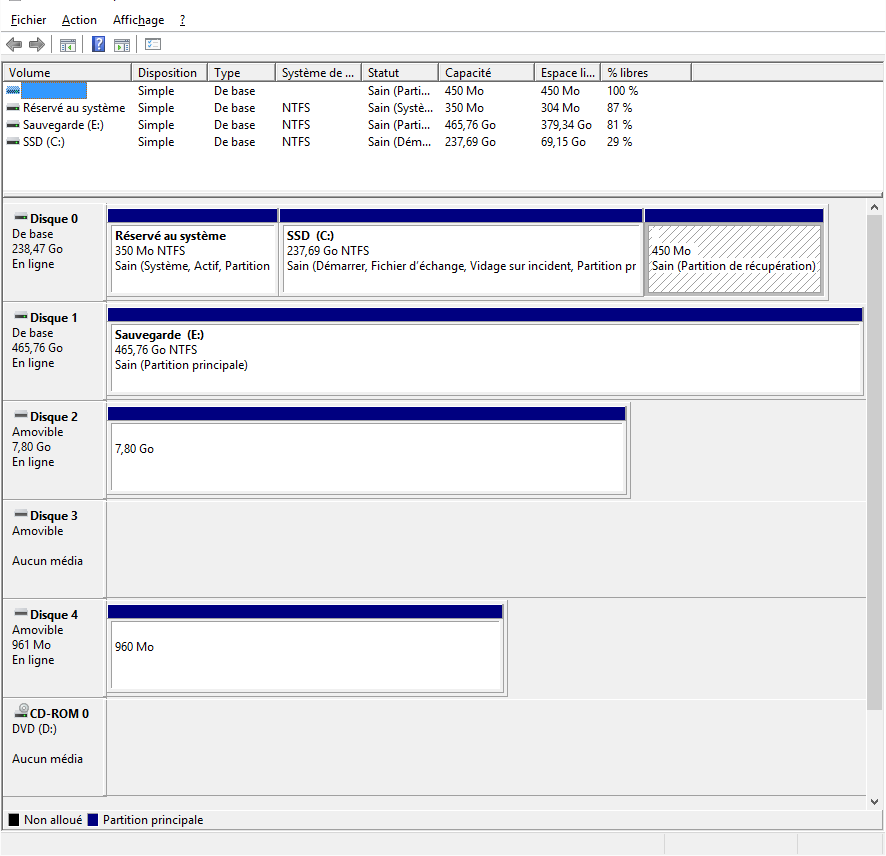This screenshot has width=886, height=856.
Task: Click the 87 % free cell
Action: click(x=619, y=108)
